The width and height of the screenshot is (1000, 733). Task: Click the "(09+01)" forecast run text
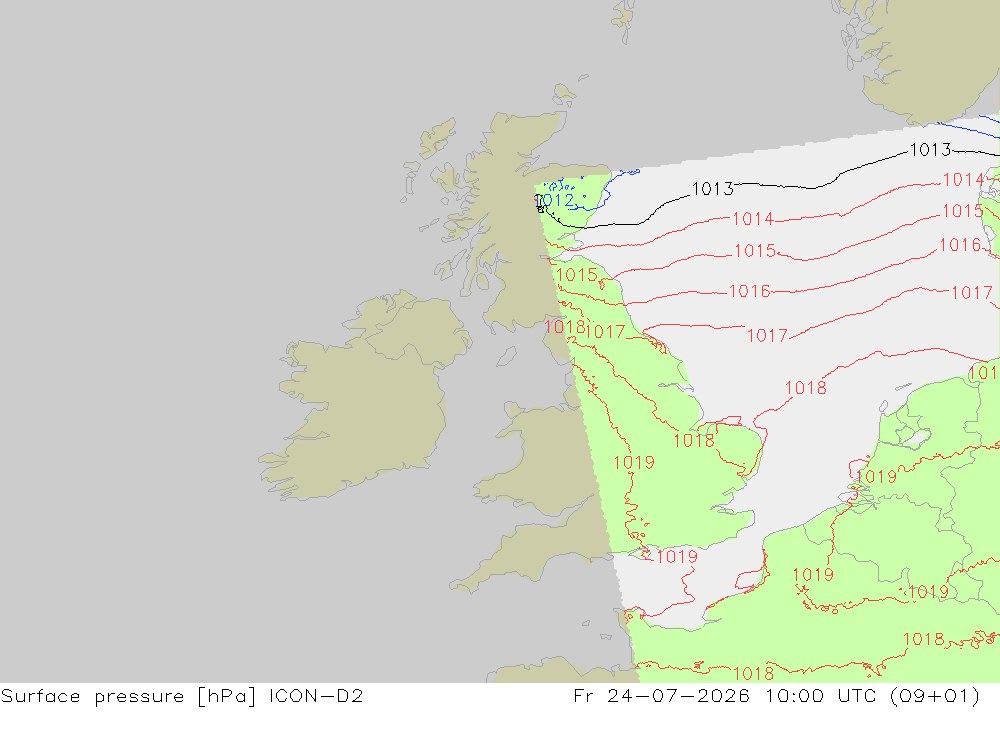point(935,696)
